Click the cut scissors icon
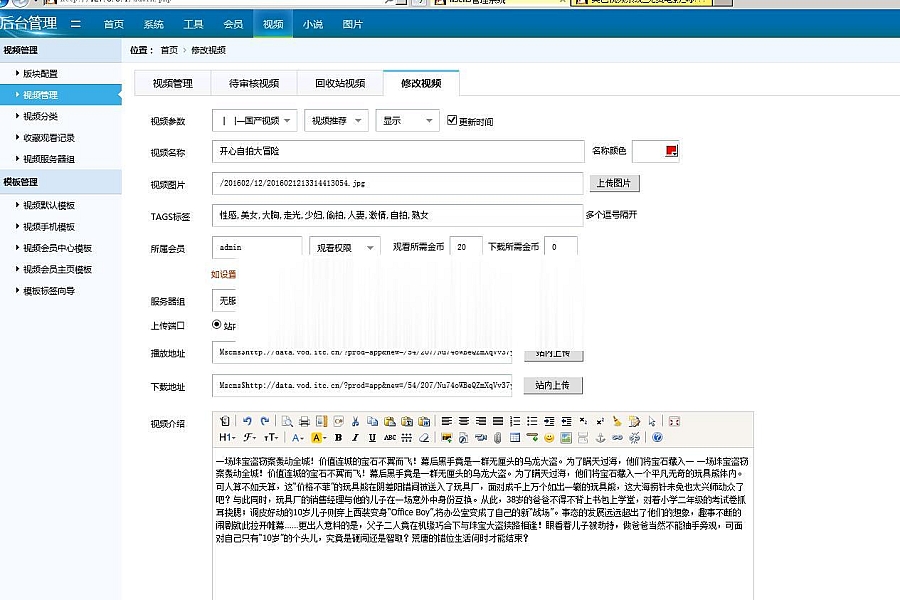 (x=355, y=421)
